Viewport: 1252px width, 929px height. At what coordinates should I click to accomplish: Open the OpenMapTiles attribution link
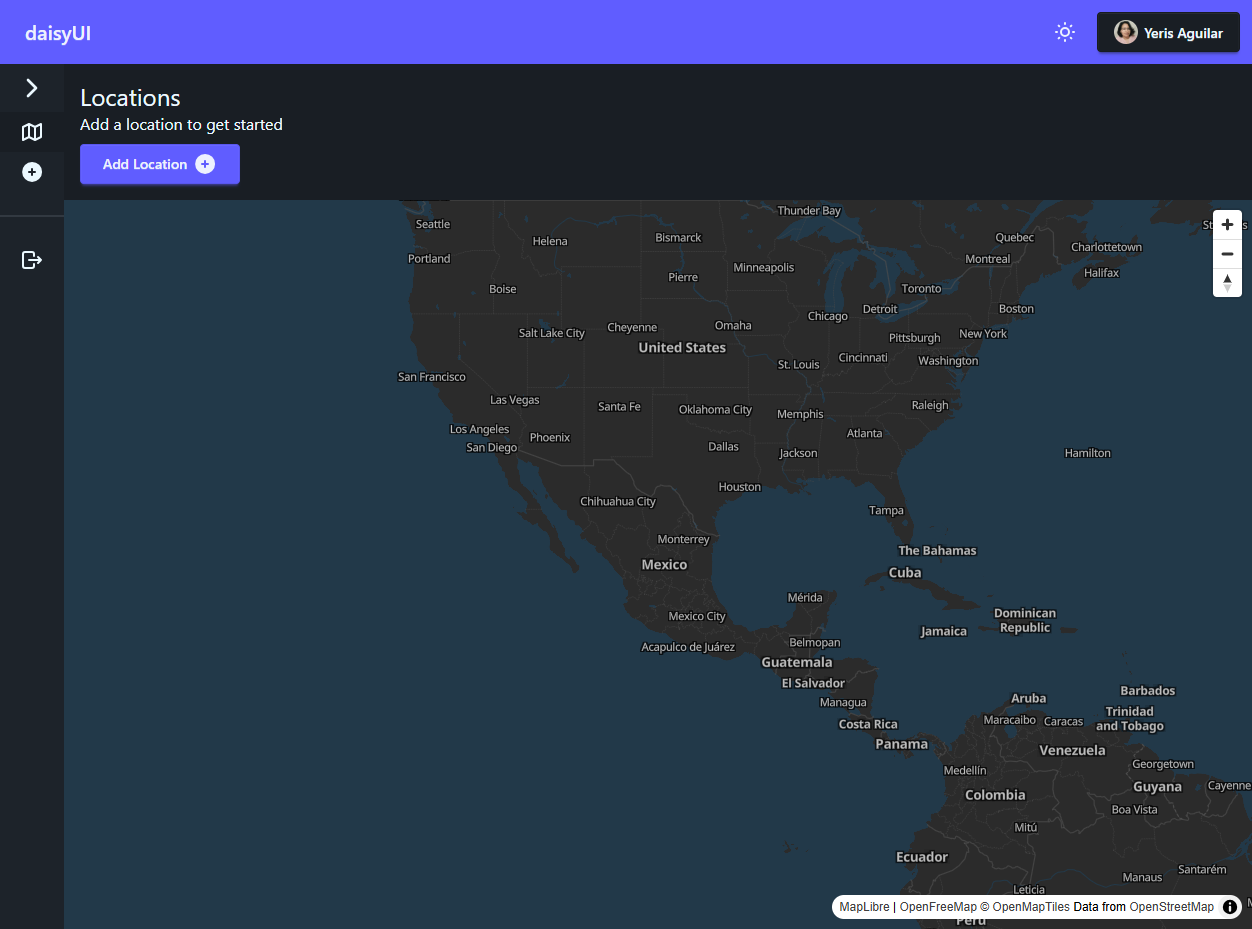[x=1031, y=907]
